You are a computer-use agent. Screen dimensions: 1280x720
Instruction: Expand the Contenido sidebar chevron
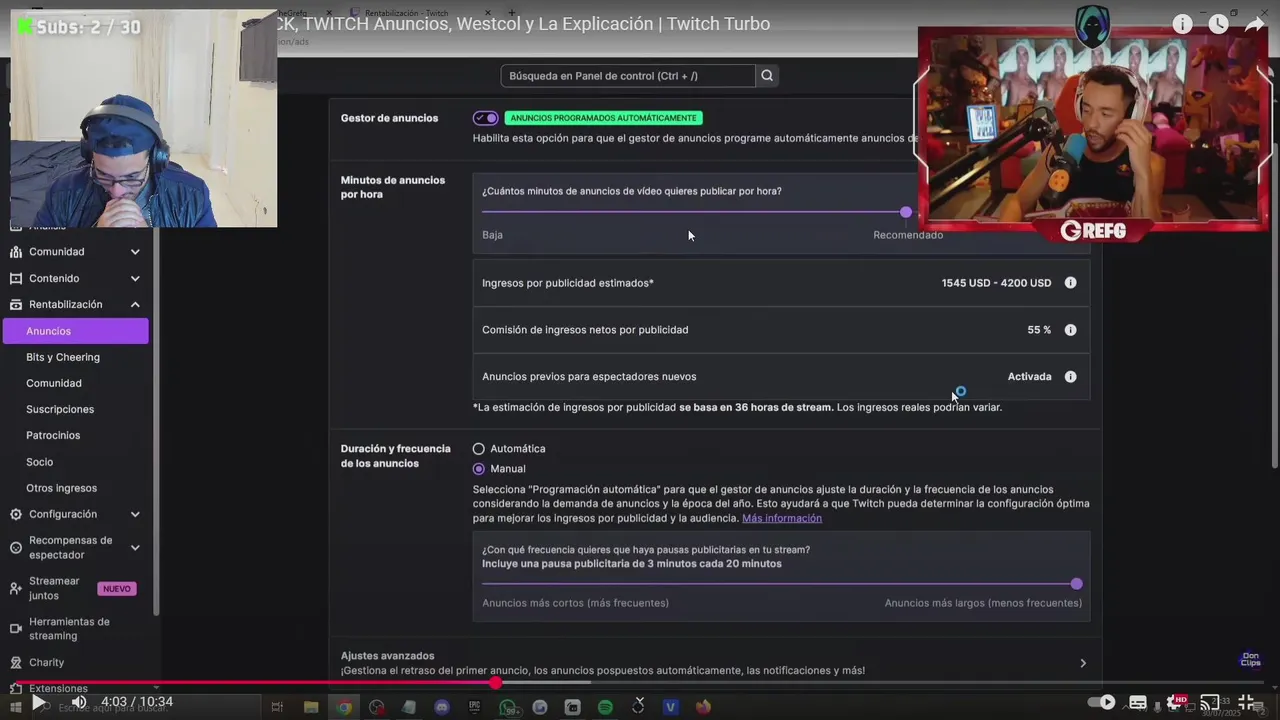(x=135, y=279)
